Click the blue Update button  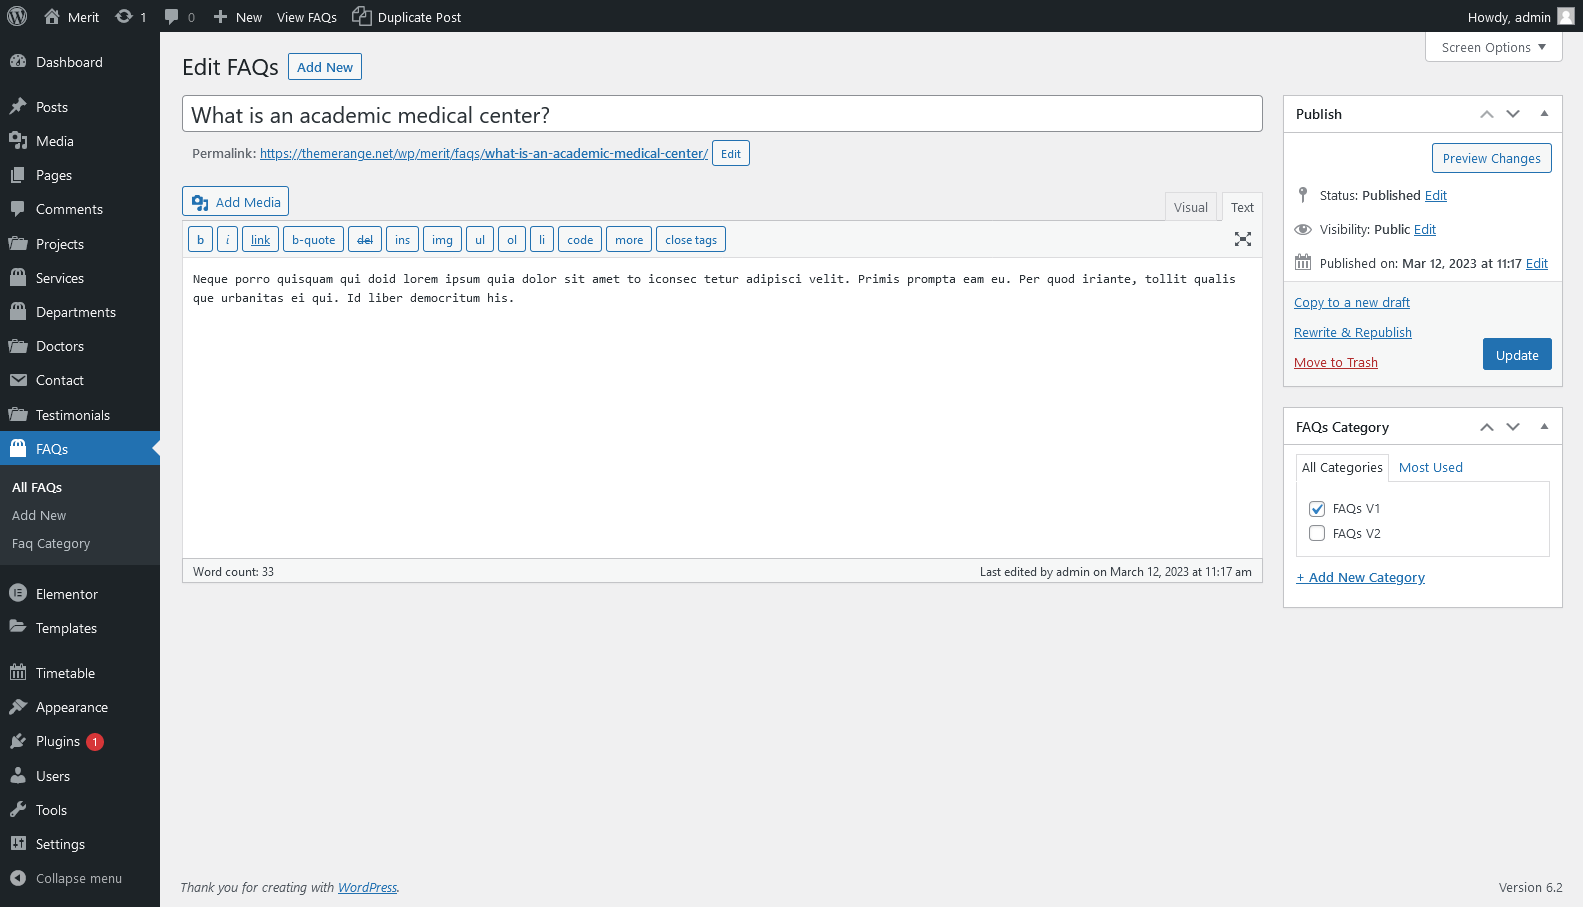tap(1516, 355)
